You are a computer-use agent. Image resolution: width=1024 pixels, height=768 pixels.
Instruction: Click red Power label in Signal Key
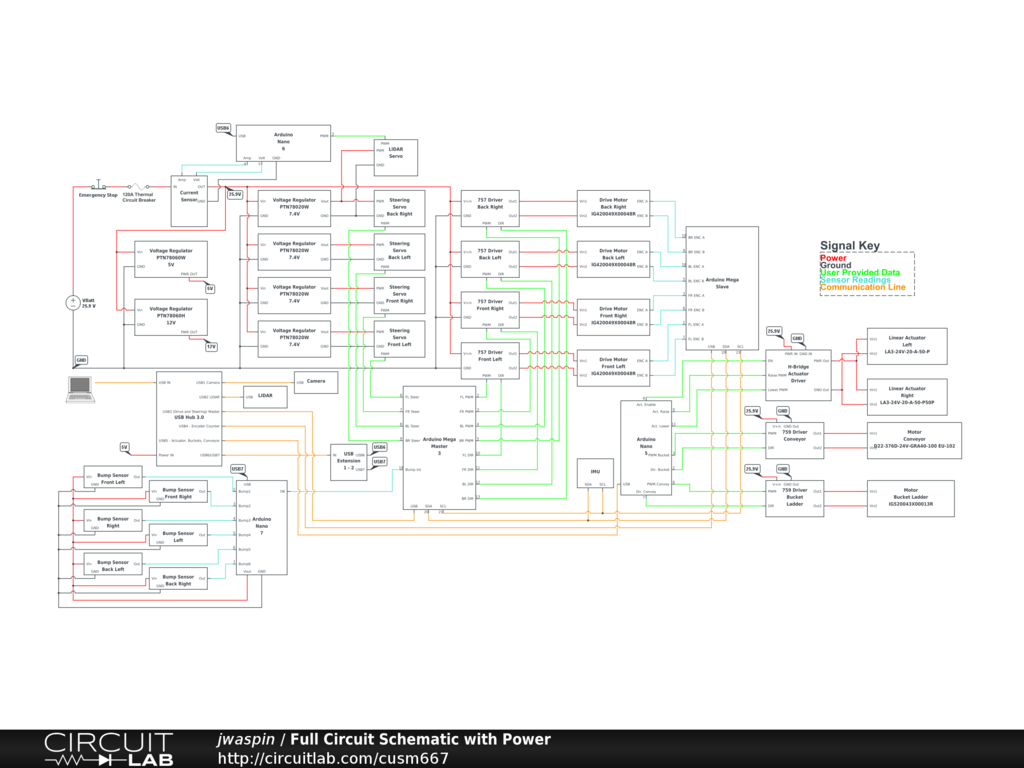point(833,258)
